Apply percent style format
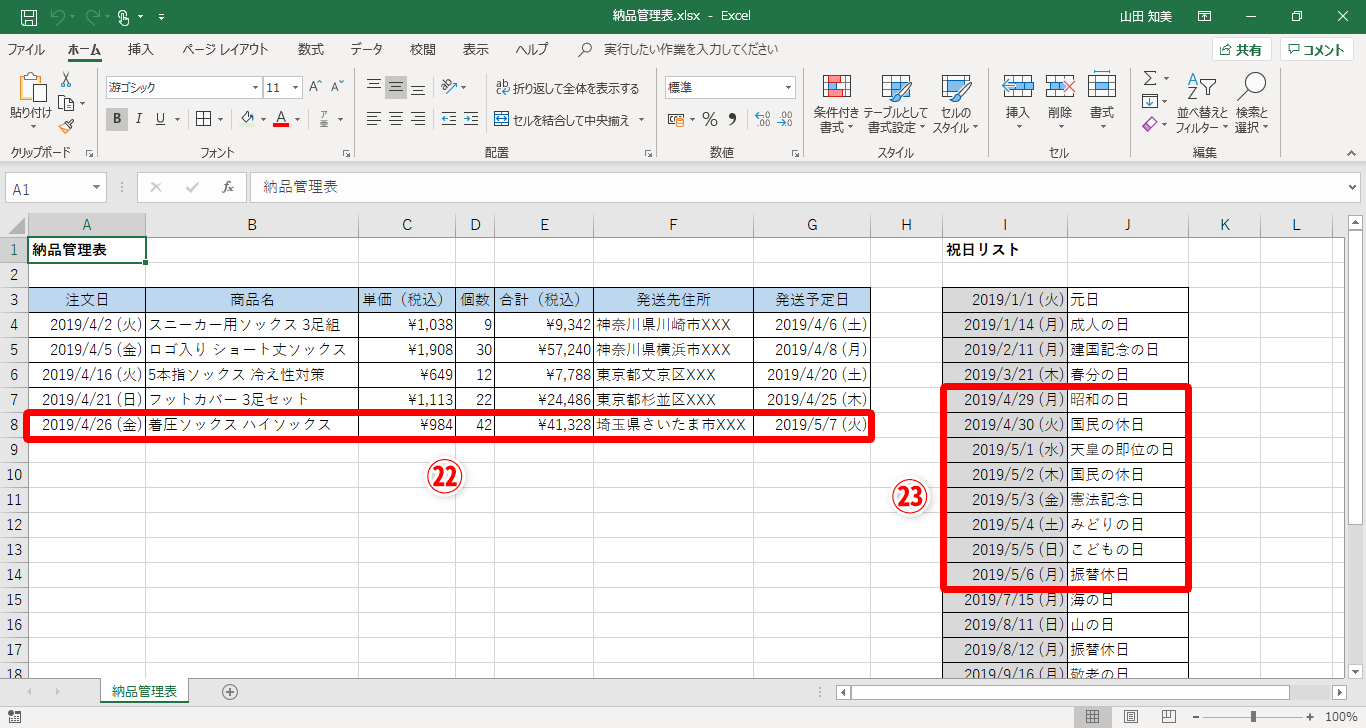Image resolution: width=1366 pixels, height=728 pixels. [709, 119]
